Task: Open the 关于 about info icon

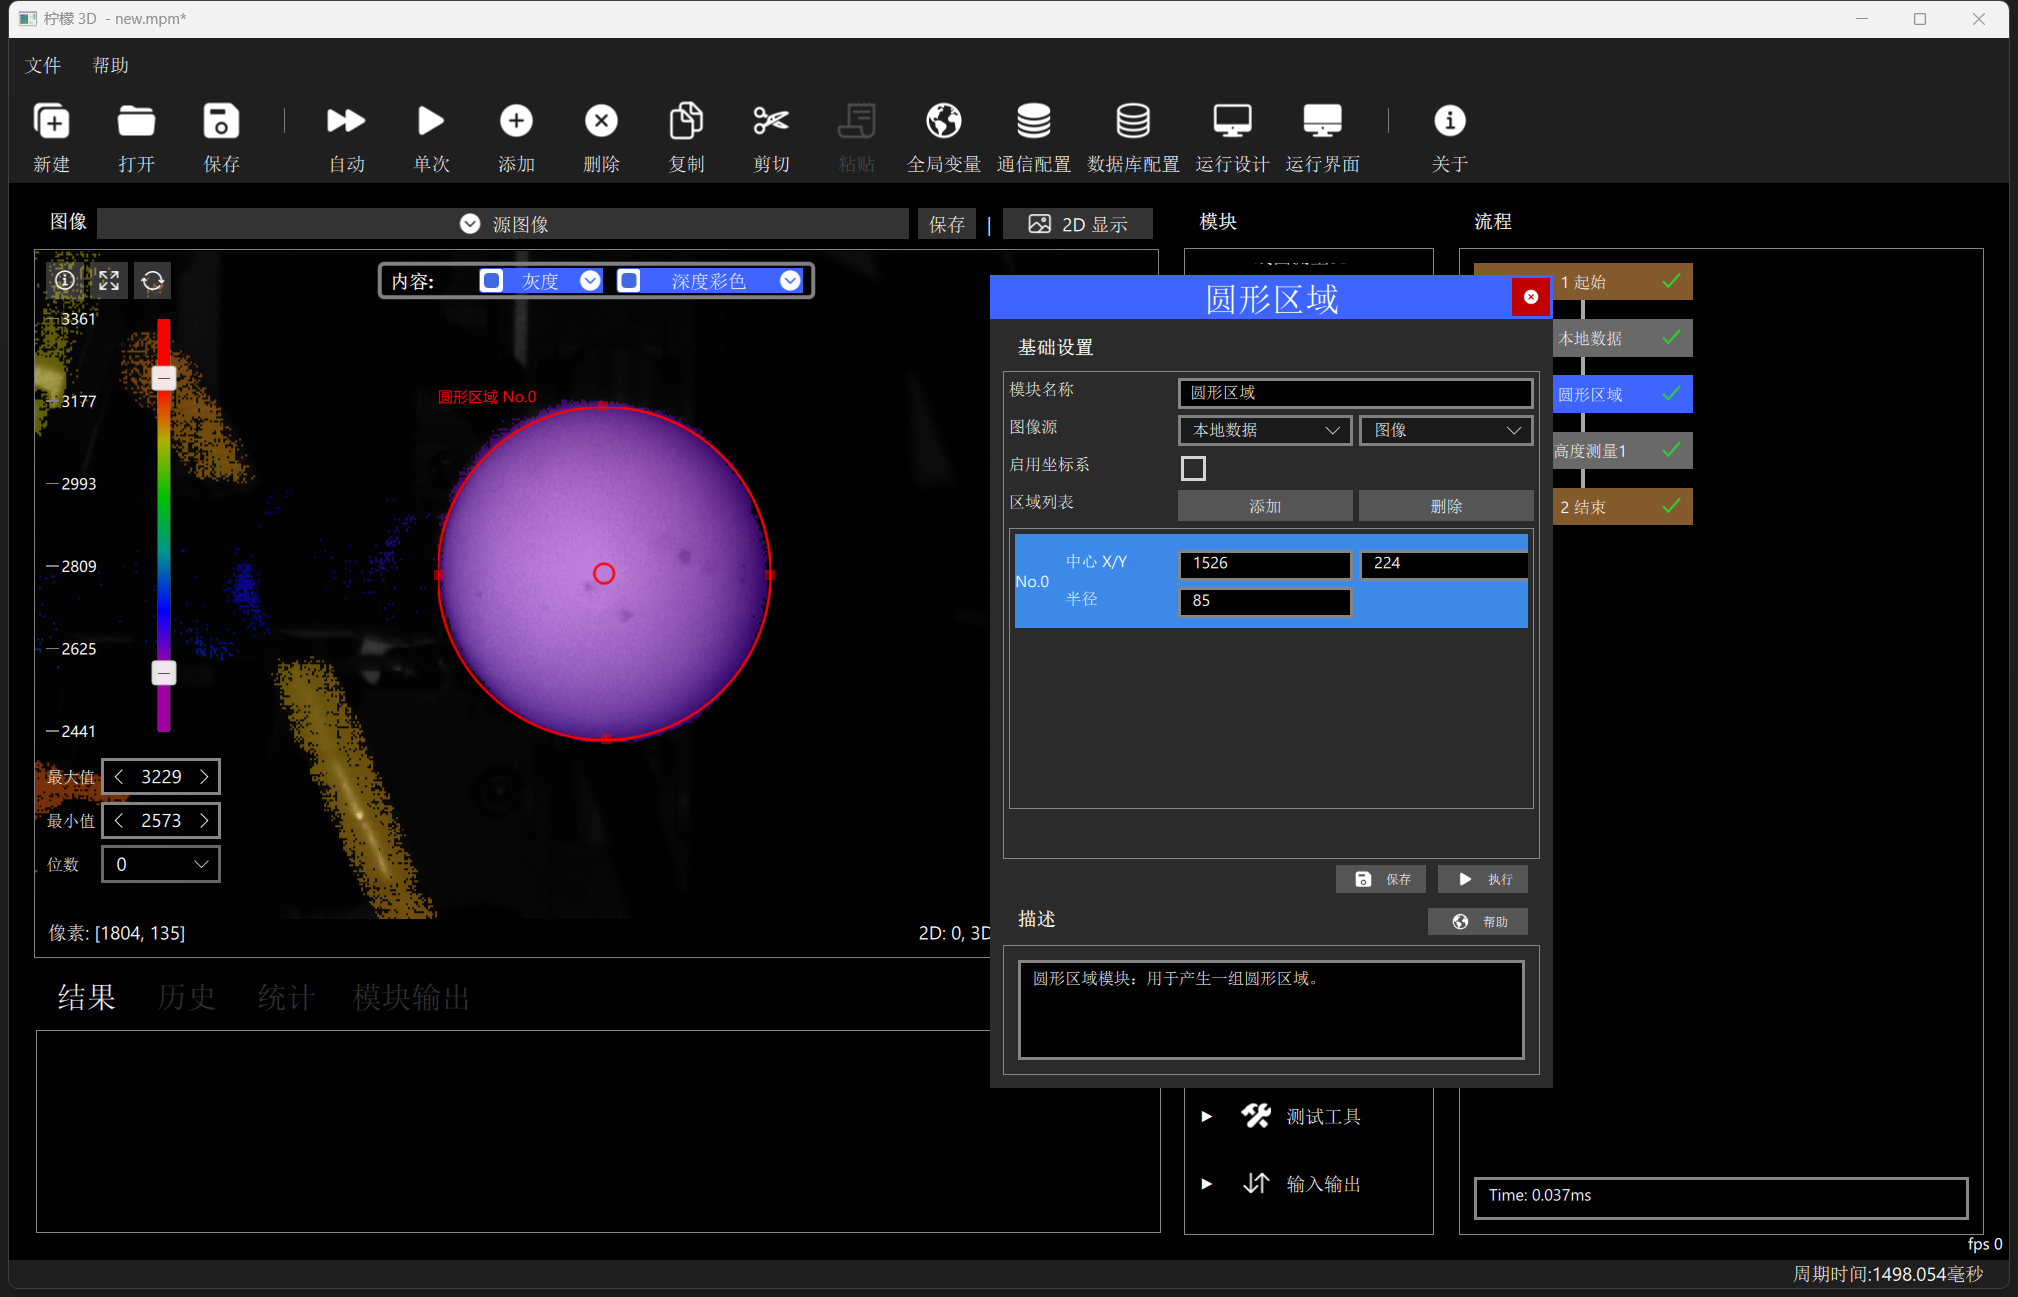Action: 1449,121
